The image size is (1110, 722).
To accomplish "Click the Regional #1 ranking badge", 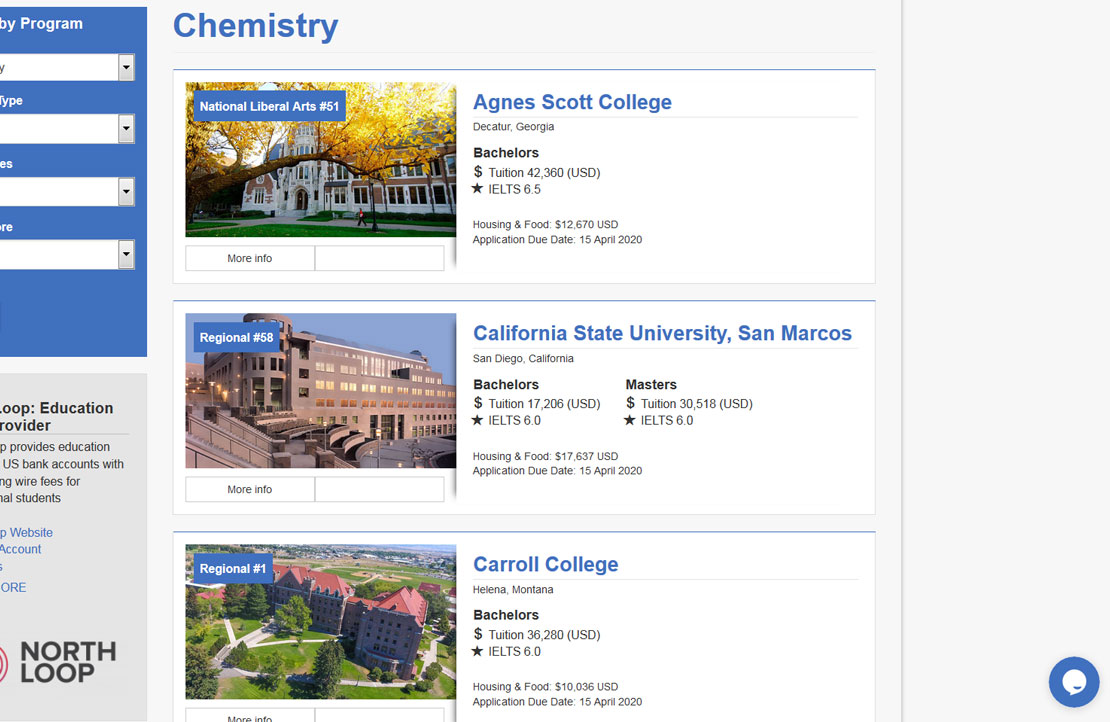I will tap(233, 568).
